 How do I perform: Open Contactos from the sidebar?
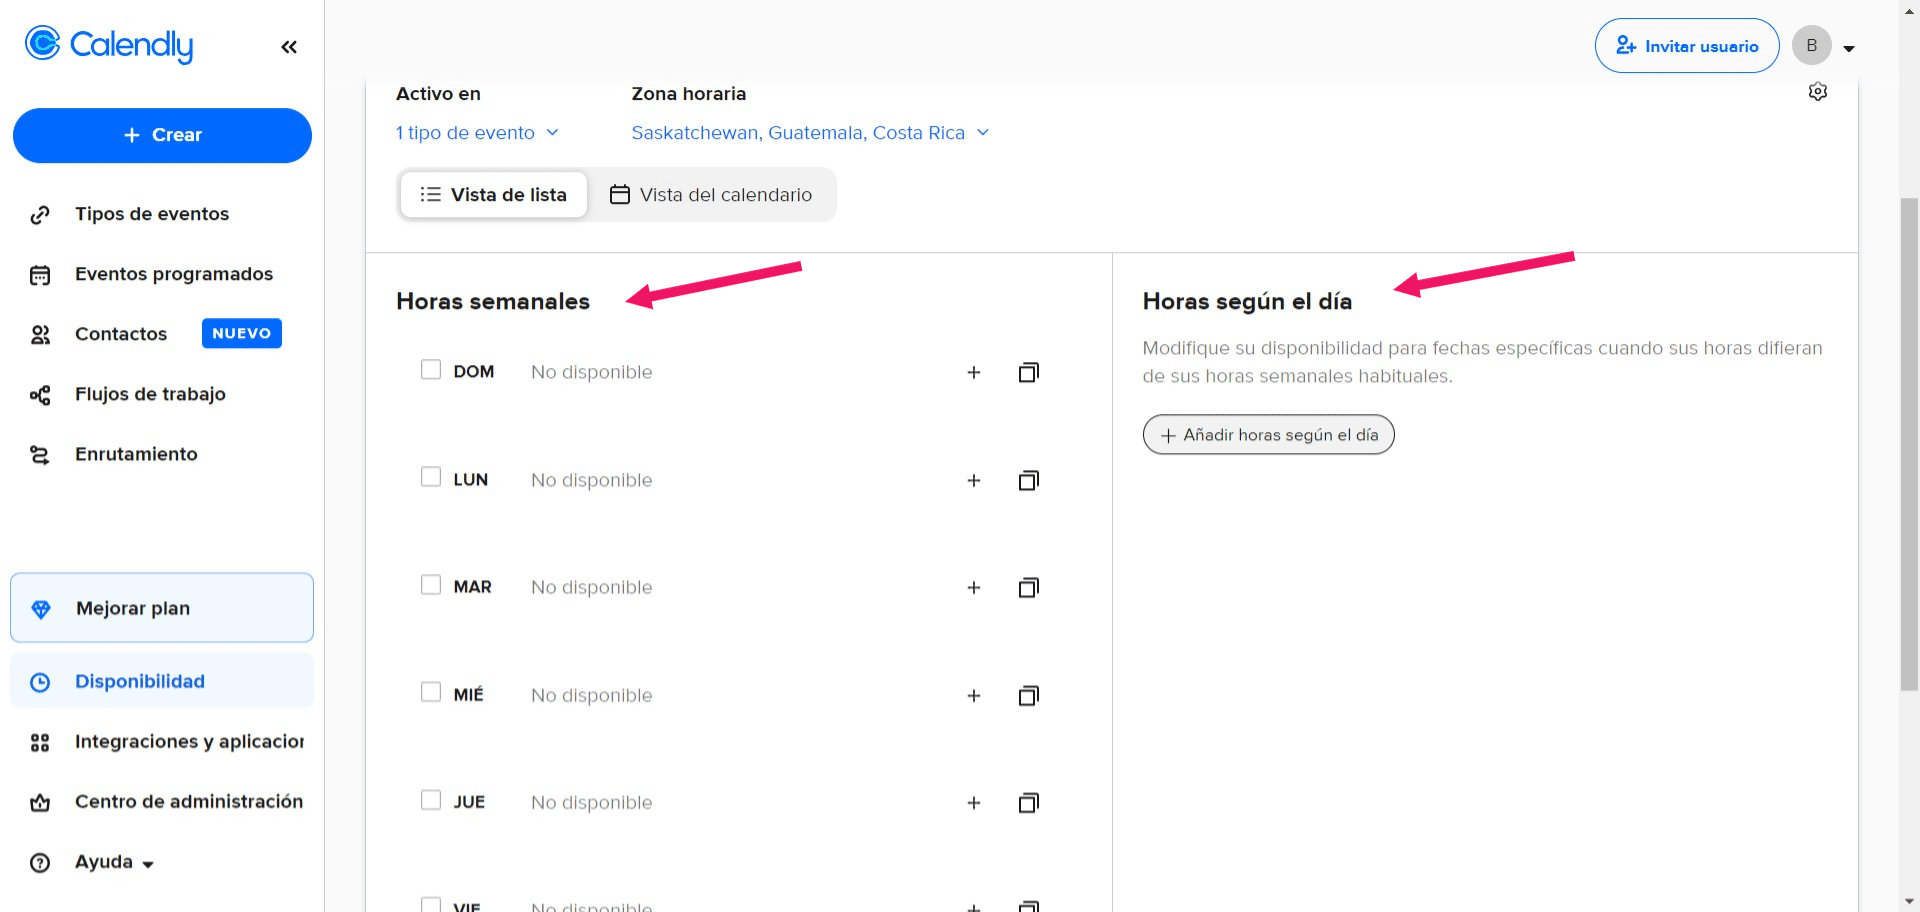(120, 333)
